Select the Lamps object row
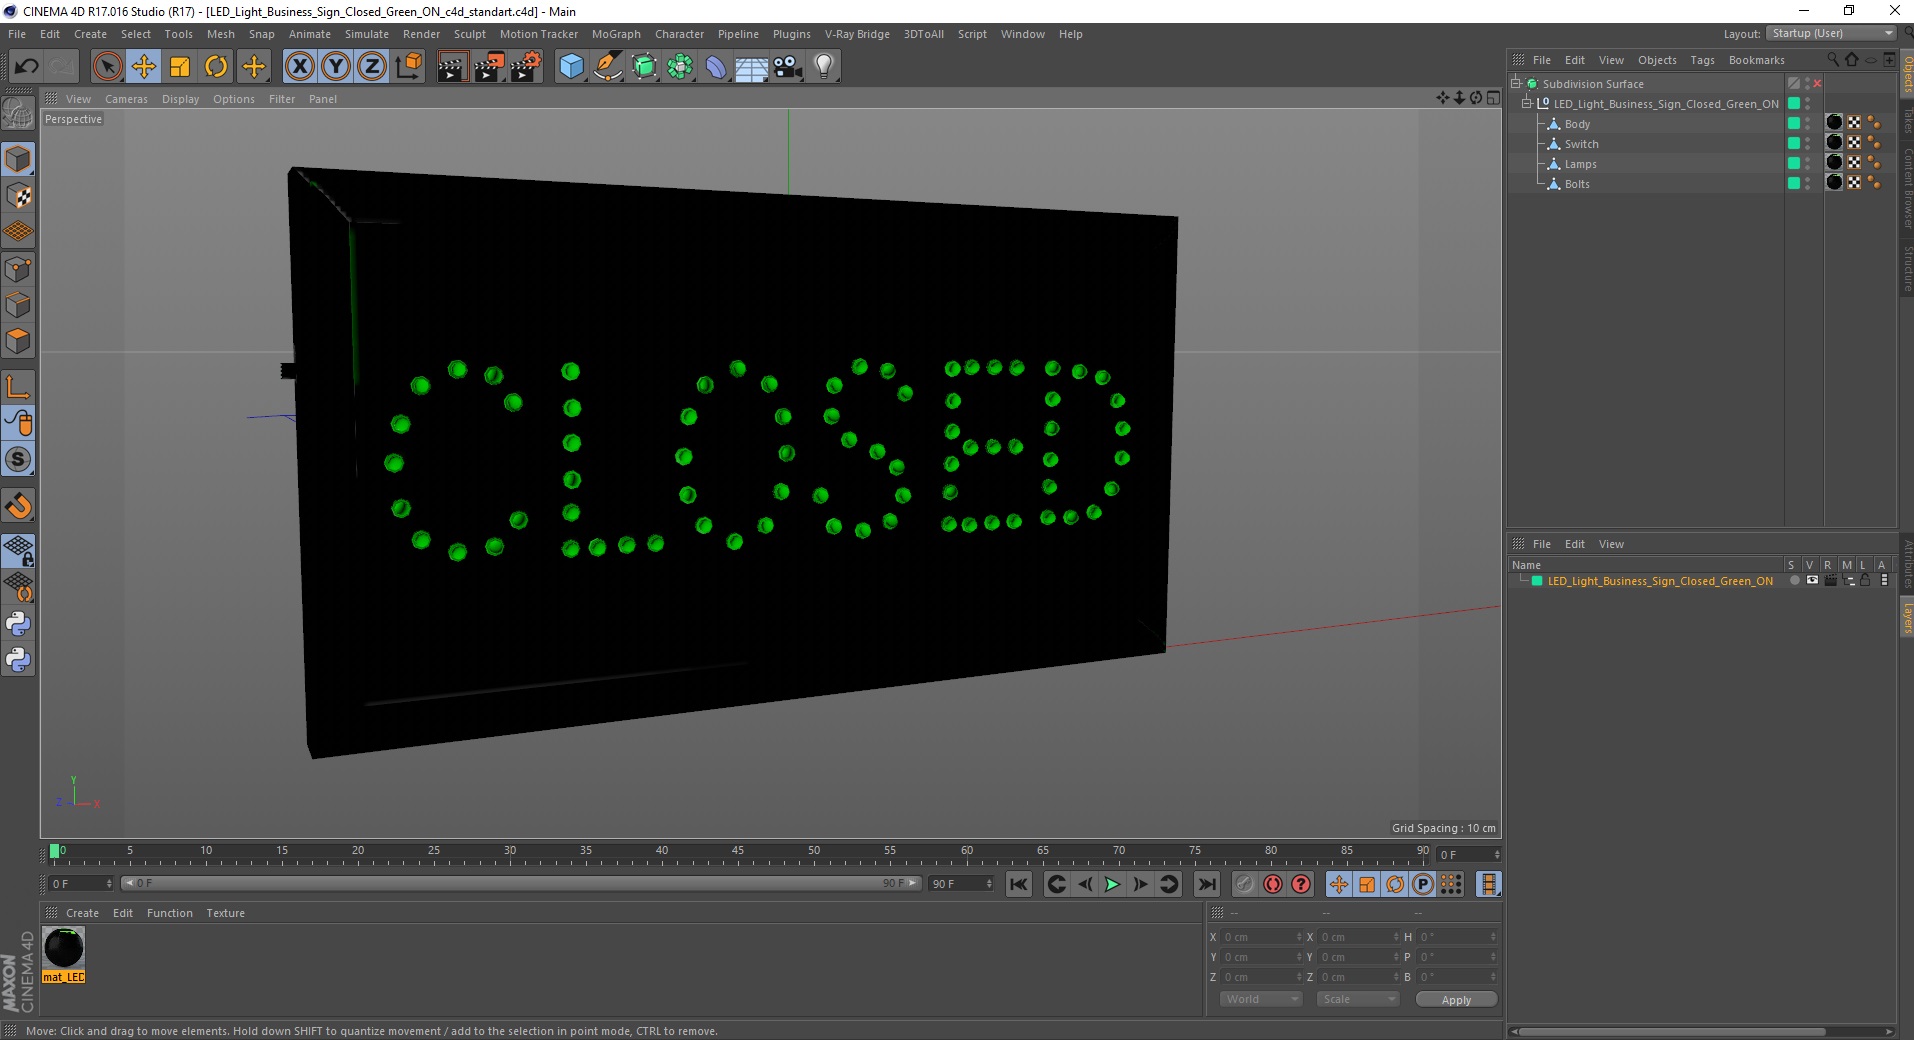1914x1040 pixels. pyautogui.click(x=1580, y=164)
